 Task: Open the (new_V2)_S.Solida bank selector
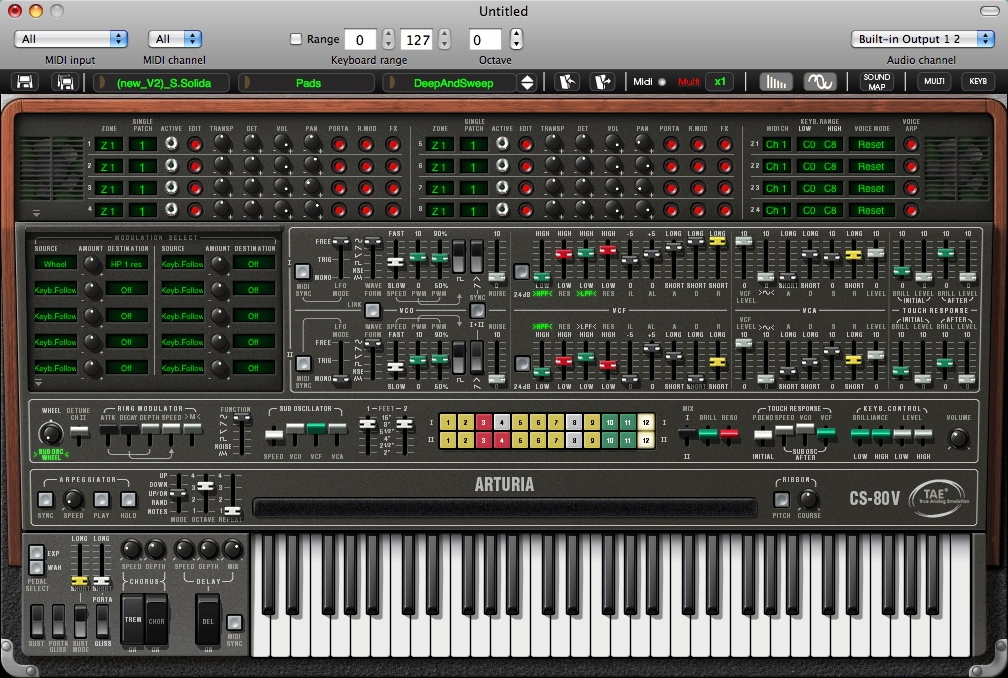[x=163, y=83]
